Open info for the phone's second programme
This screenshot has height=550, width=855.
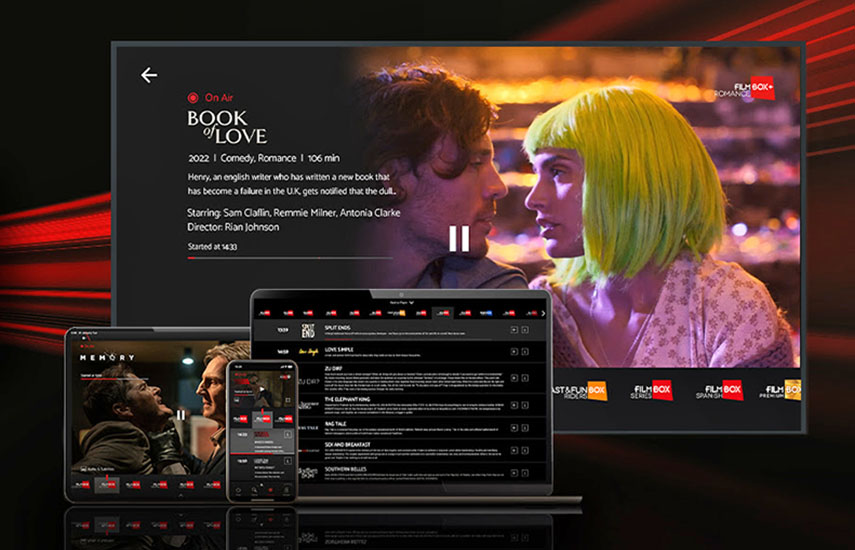287,461
